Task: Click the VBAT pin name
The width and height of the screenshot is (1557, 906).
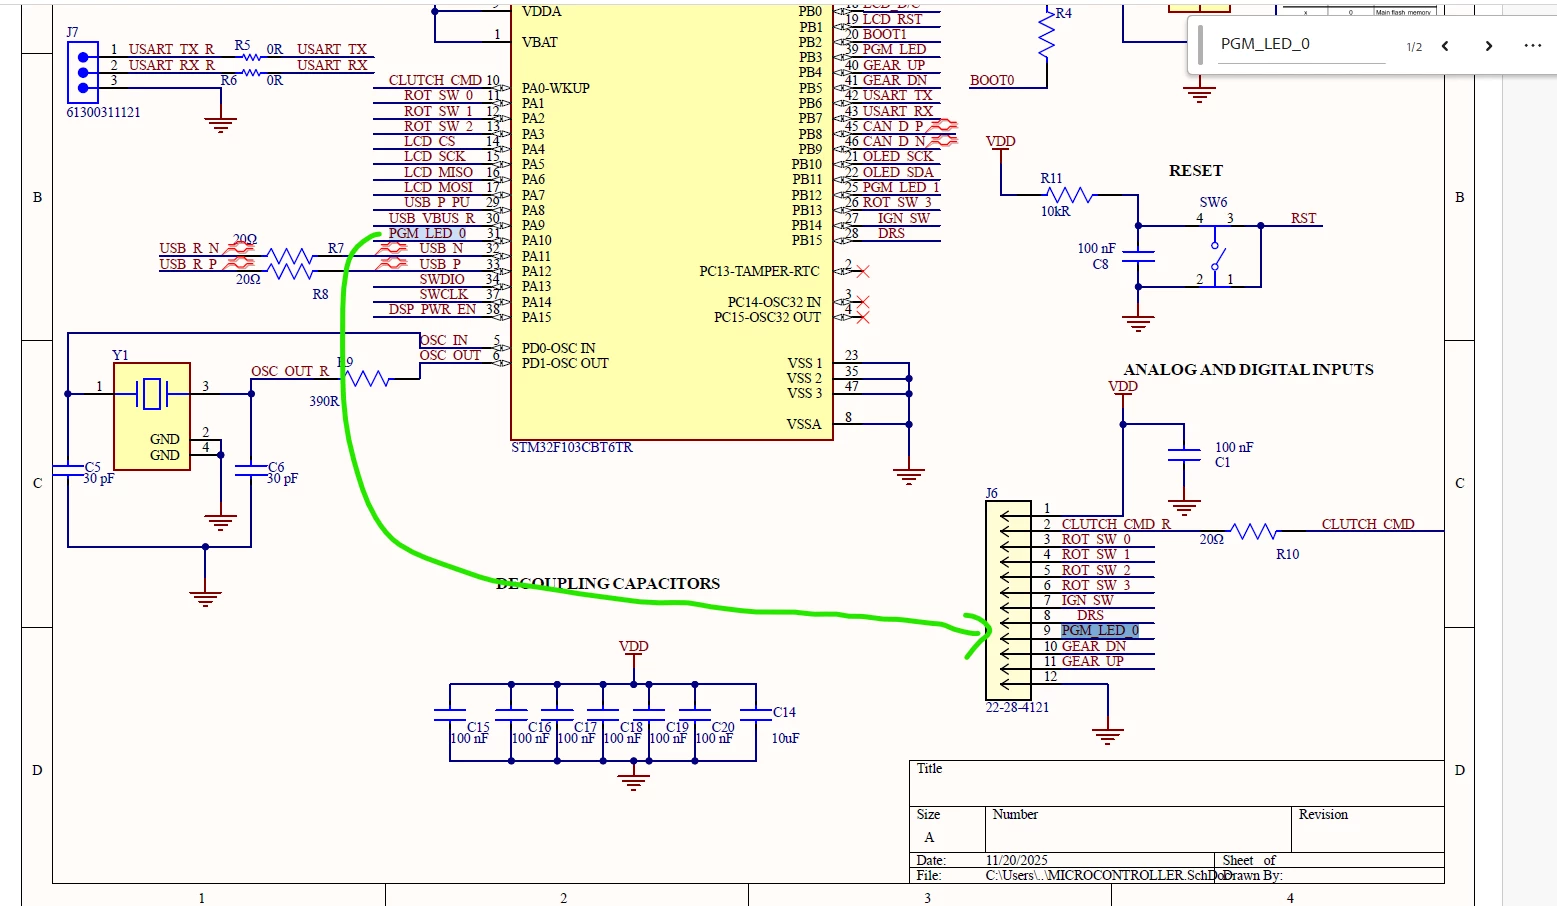Action: (540, 43)
